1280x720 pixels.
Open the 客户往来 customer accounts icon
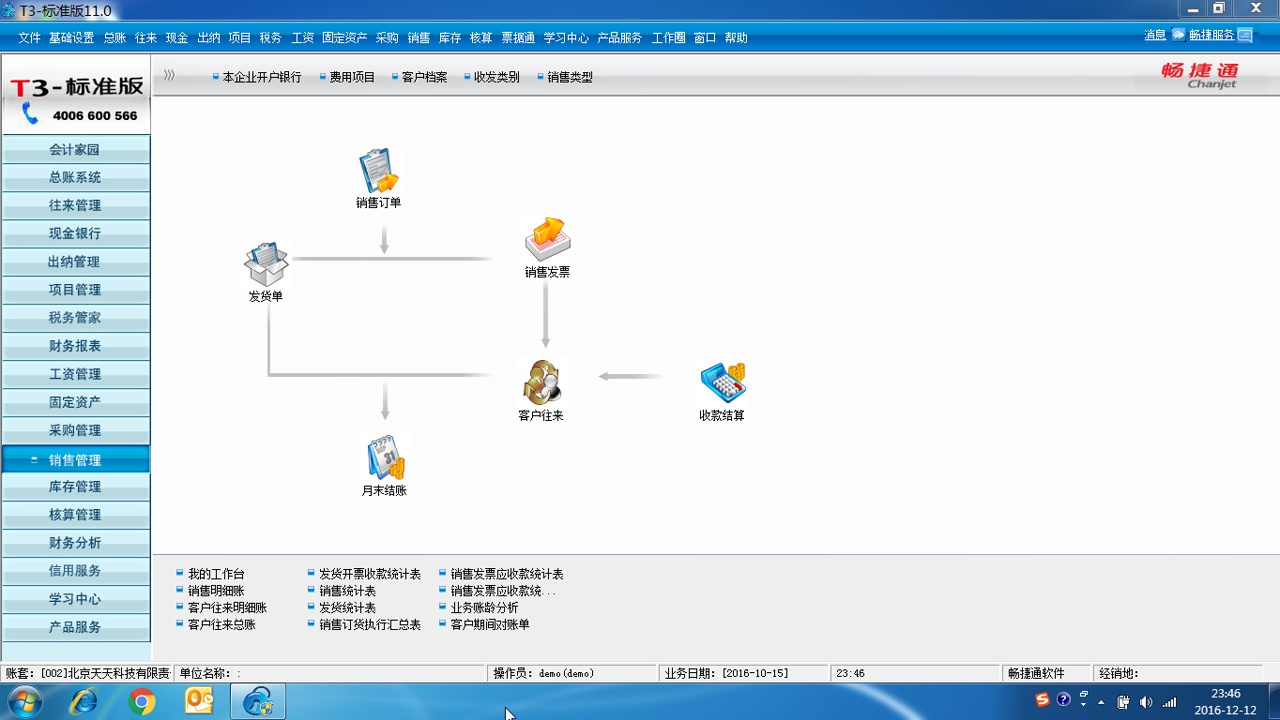point(541,383)
